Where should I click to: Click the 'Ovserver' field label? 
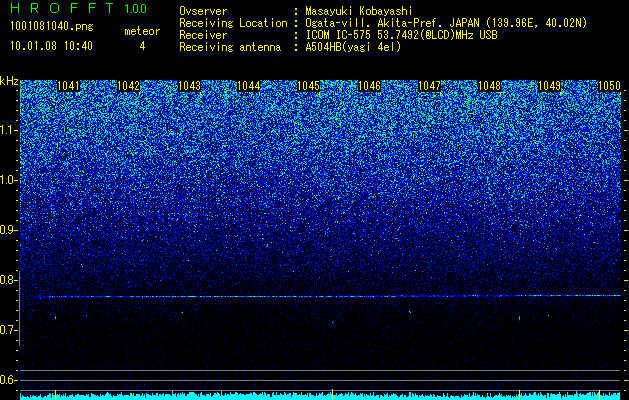click(x=203, y=11)
